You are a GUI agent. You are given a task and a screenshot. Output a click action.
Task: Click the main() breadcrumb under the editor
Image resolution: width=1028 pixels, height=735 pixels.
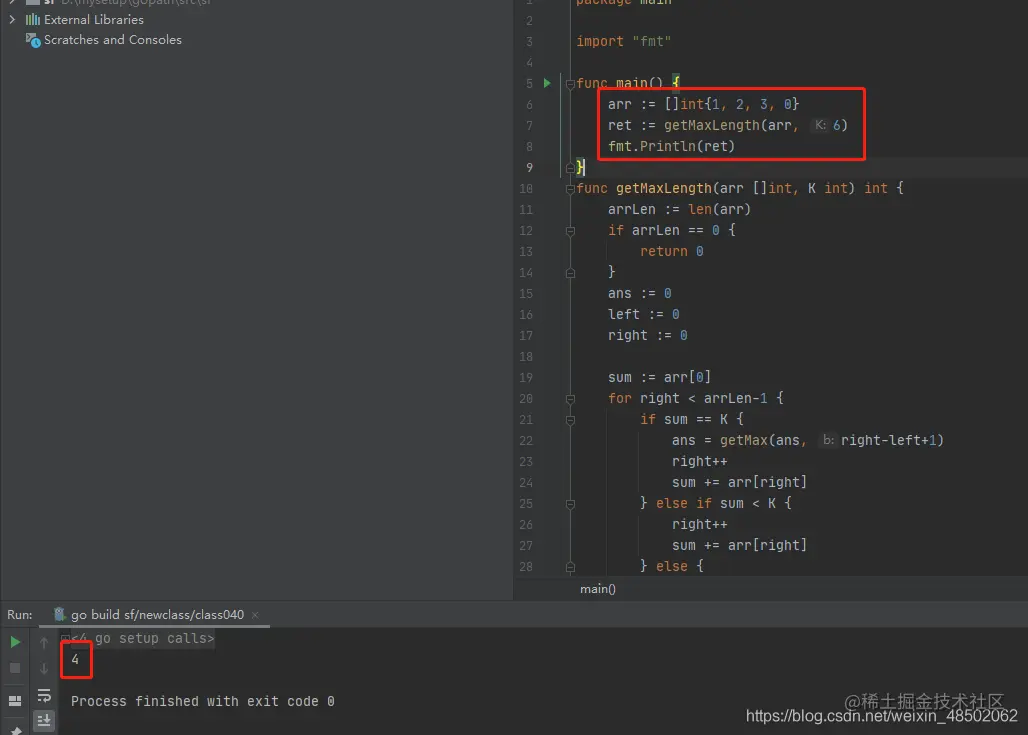(x=597, y=589)
